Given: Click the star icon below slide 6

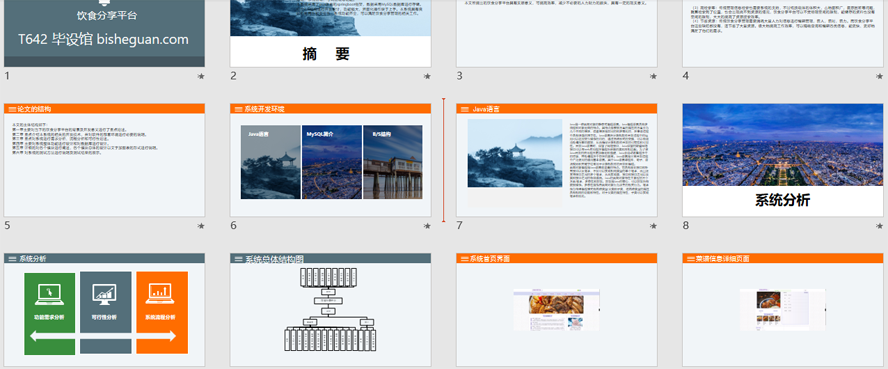Looking at the screenshot, I should tap(427, 226).
